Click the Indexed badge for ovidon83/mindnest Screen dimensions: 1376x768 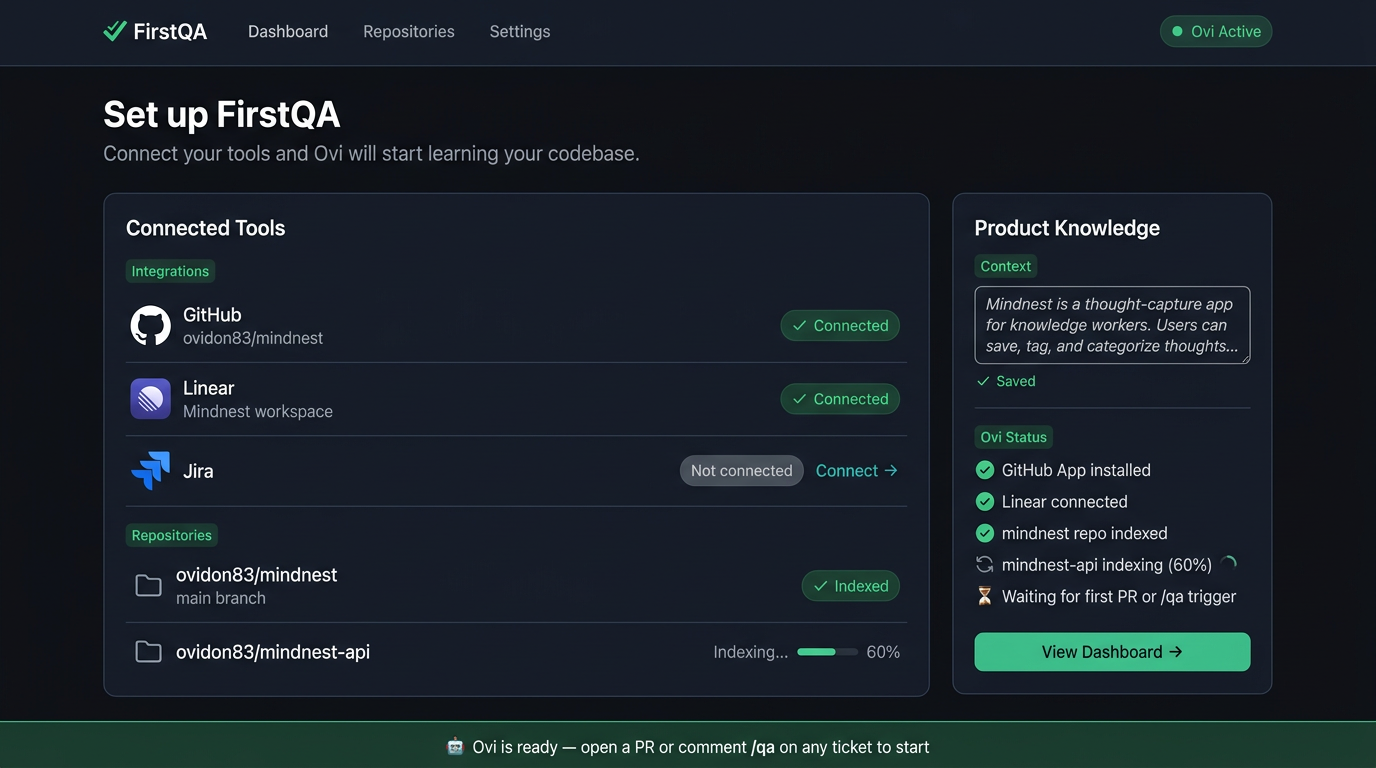[x=851, y=586]
